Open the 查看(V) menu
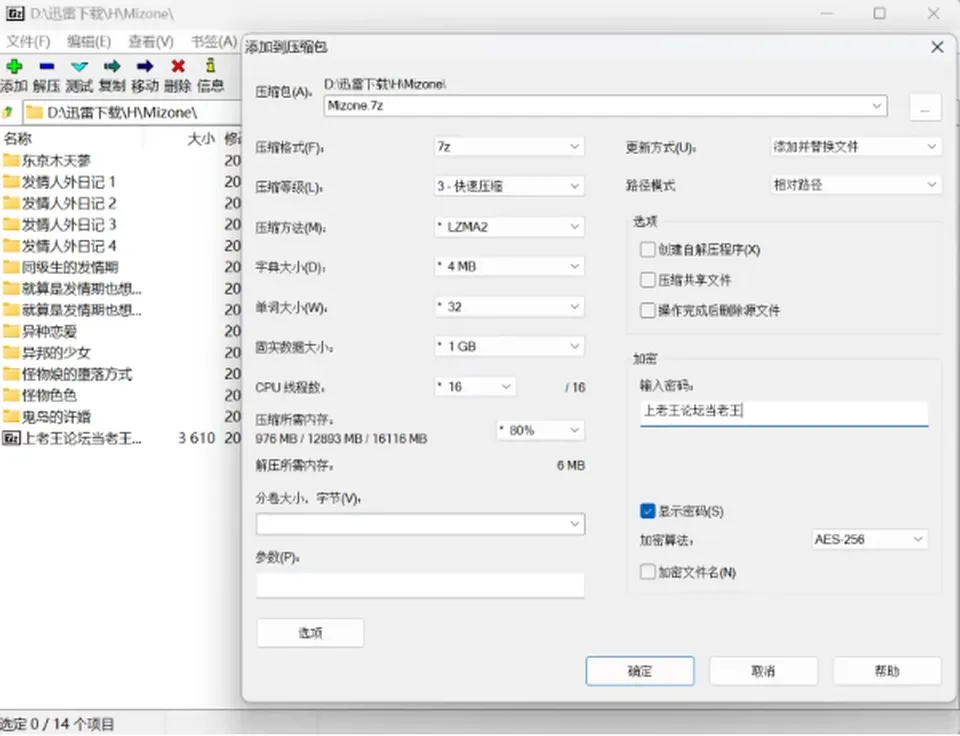 point(151,42)
